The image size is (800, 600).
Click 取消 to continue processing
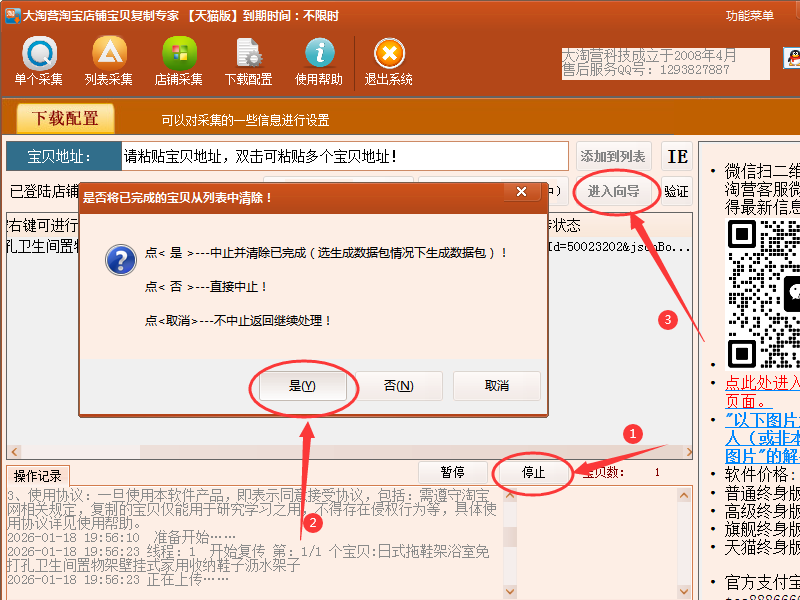(x=497, y=386)
